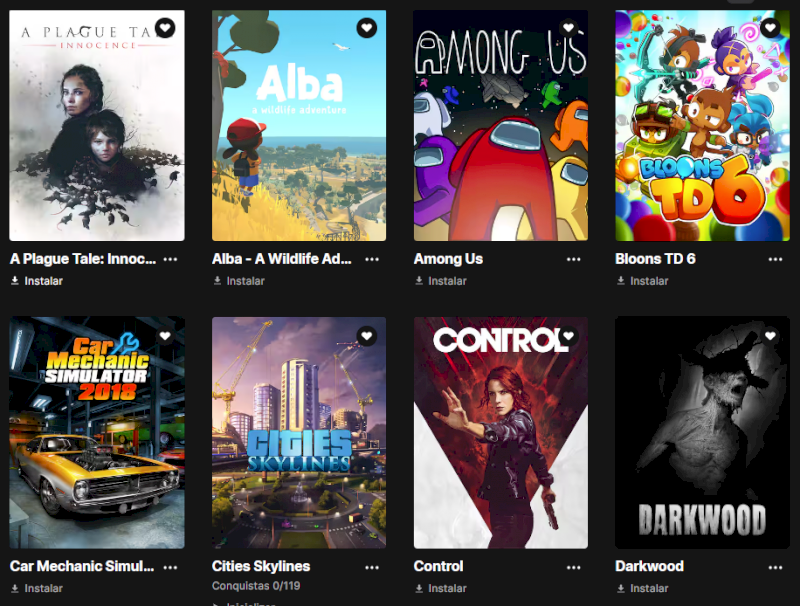Screen dimensions: 800x606
Task: Install Among Us game
Action: tap(440, 281)
